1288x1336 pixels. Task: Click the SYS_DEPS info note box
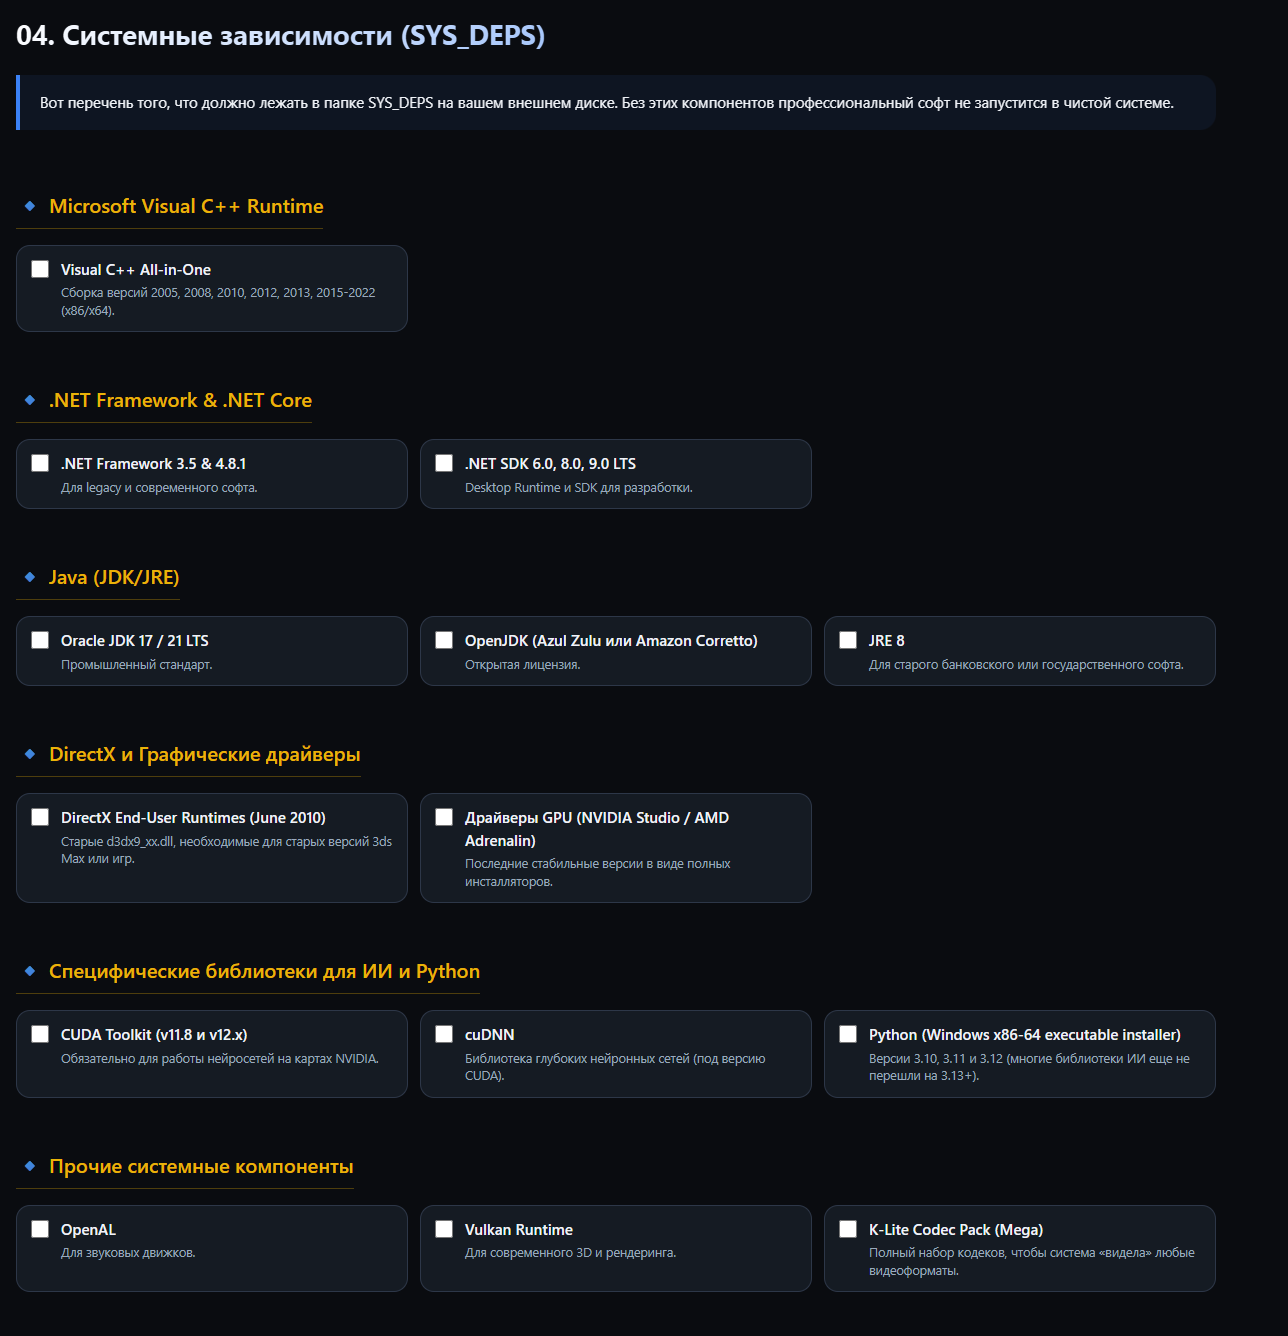click(616, 102)
